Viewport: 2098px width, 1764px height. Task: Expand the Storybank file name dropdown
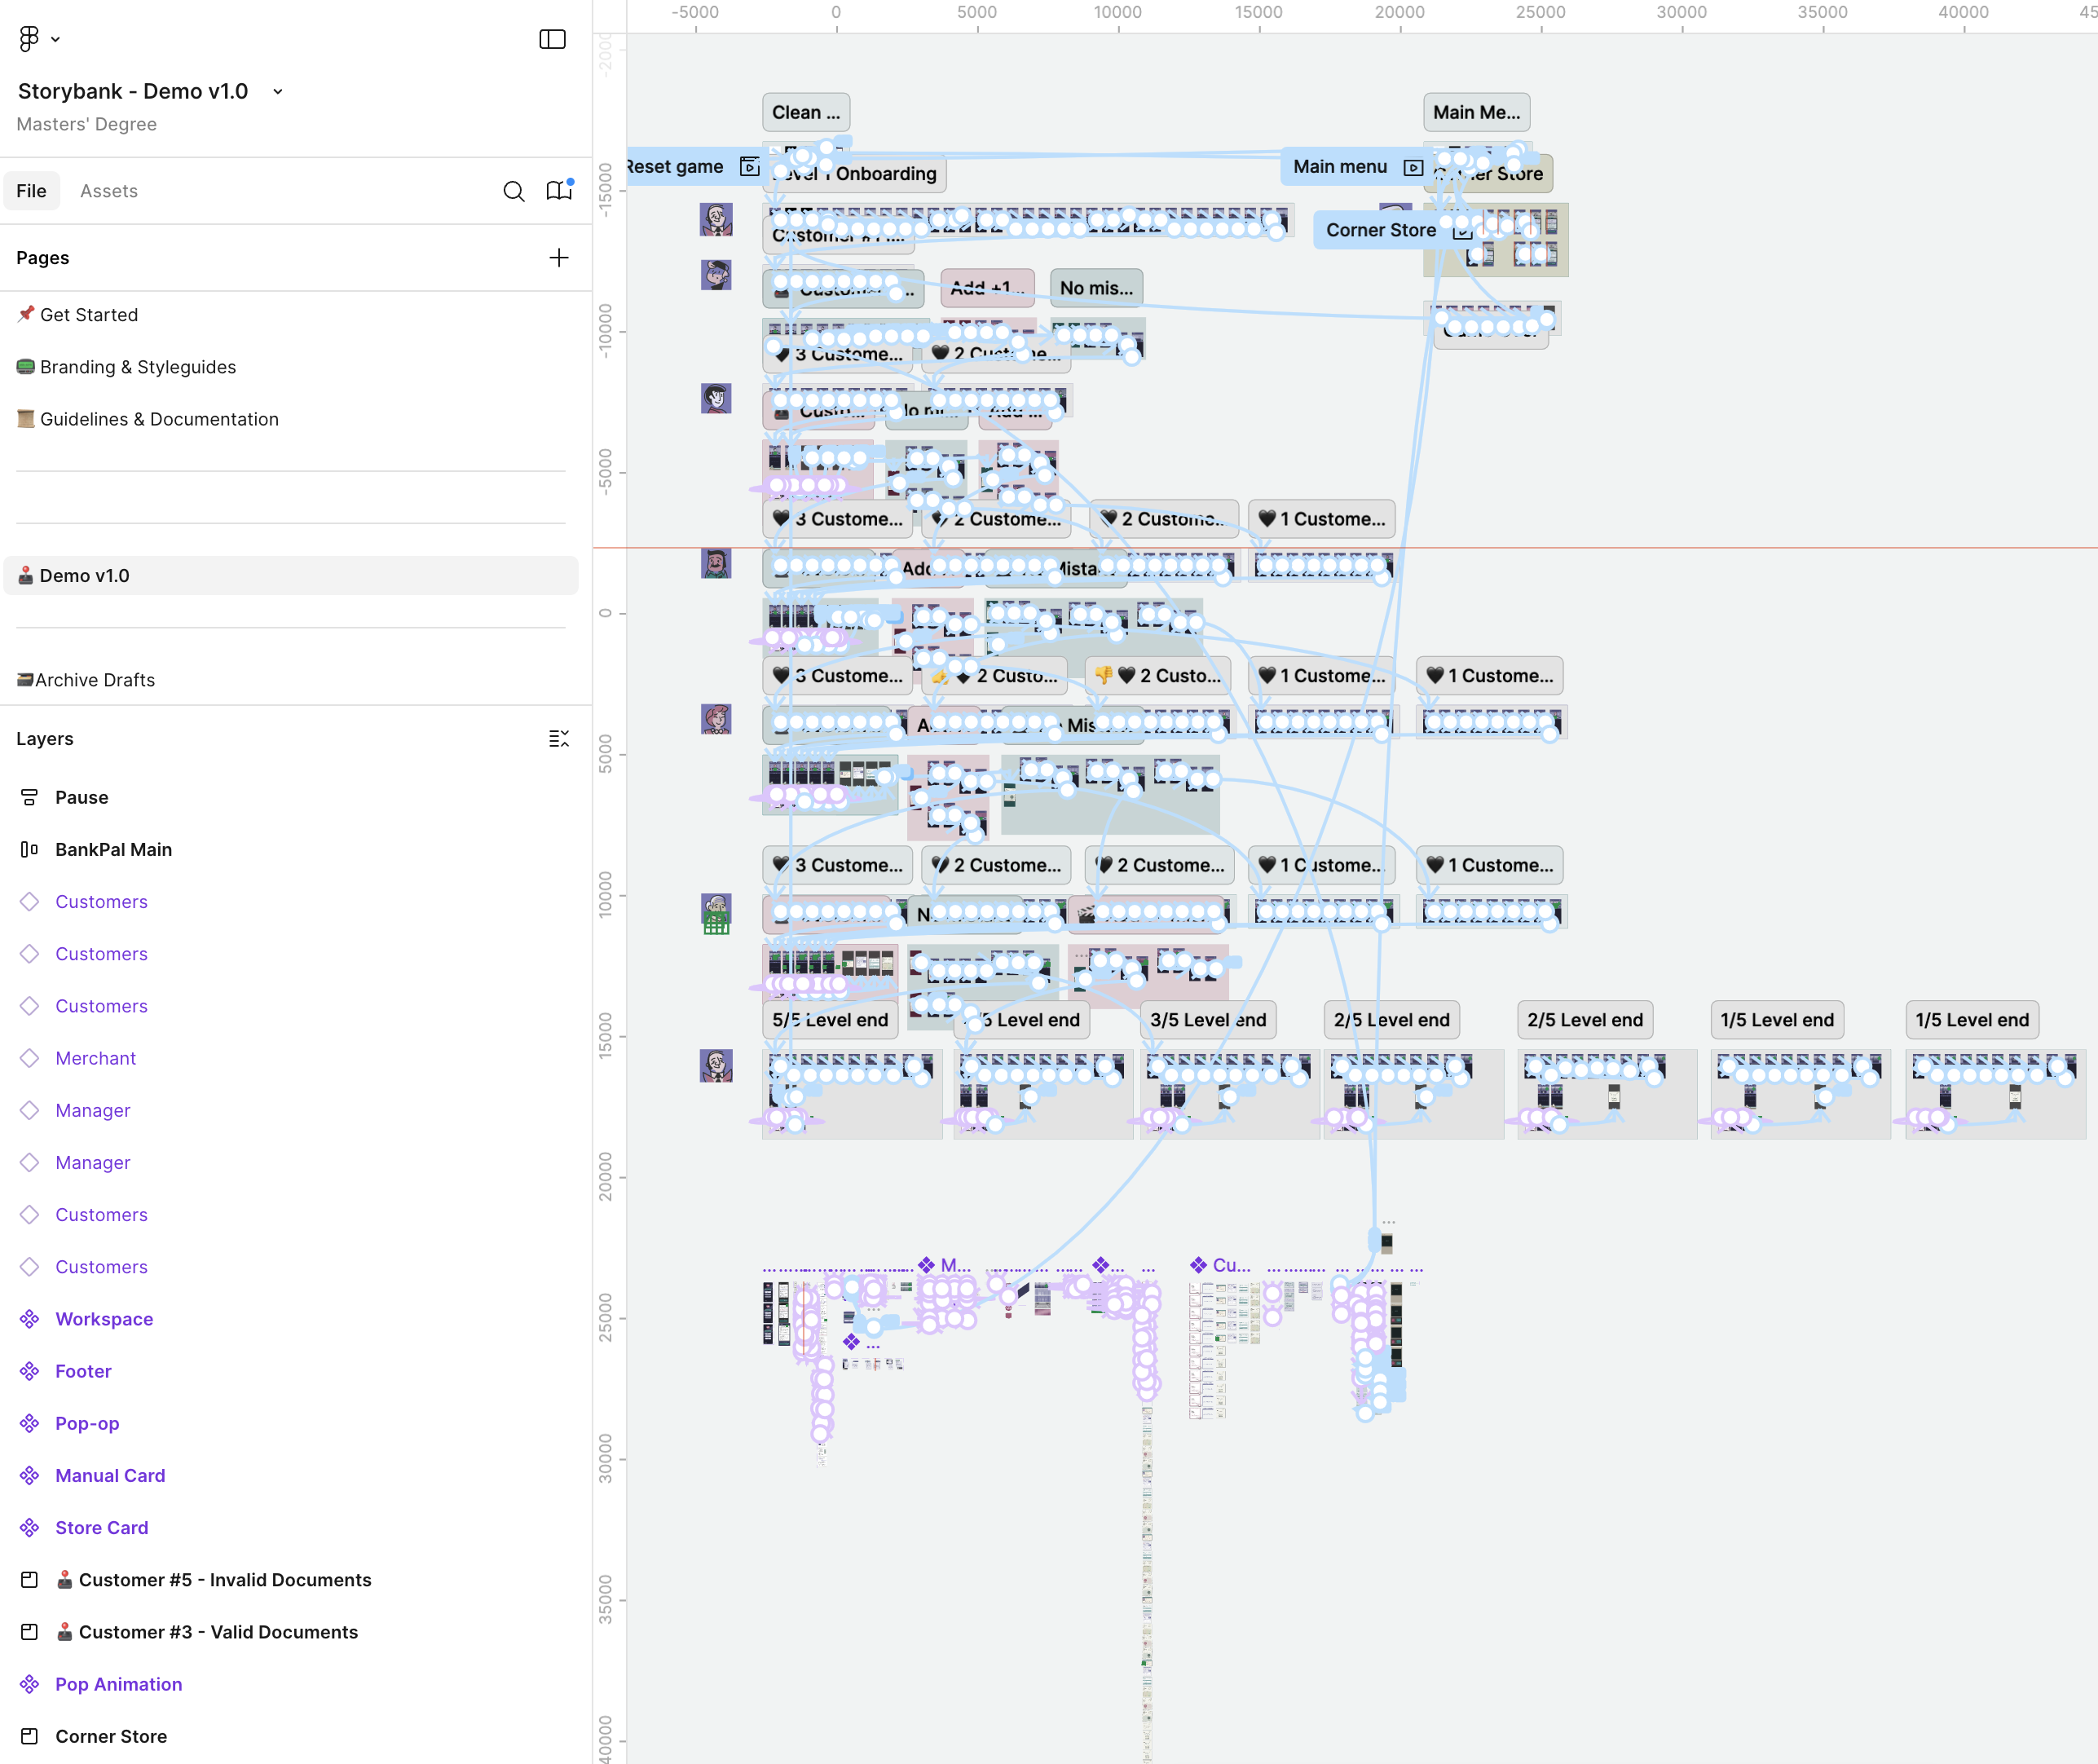278,92
